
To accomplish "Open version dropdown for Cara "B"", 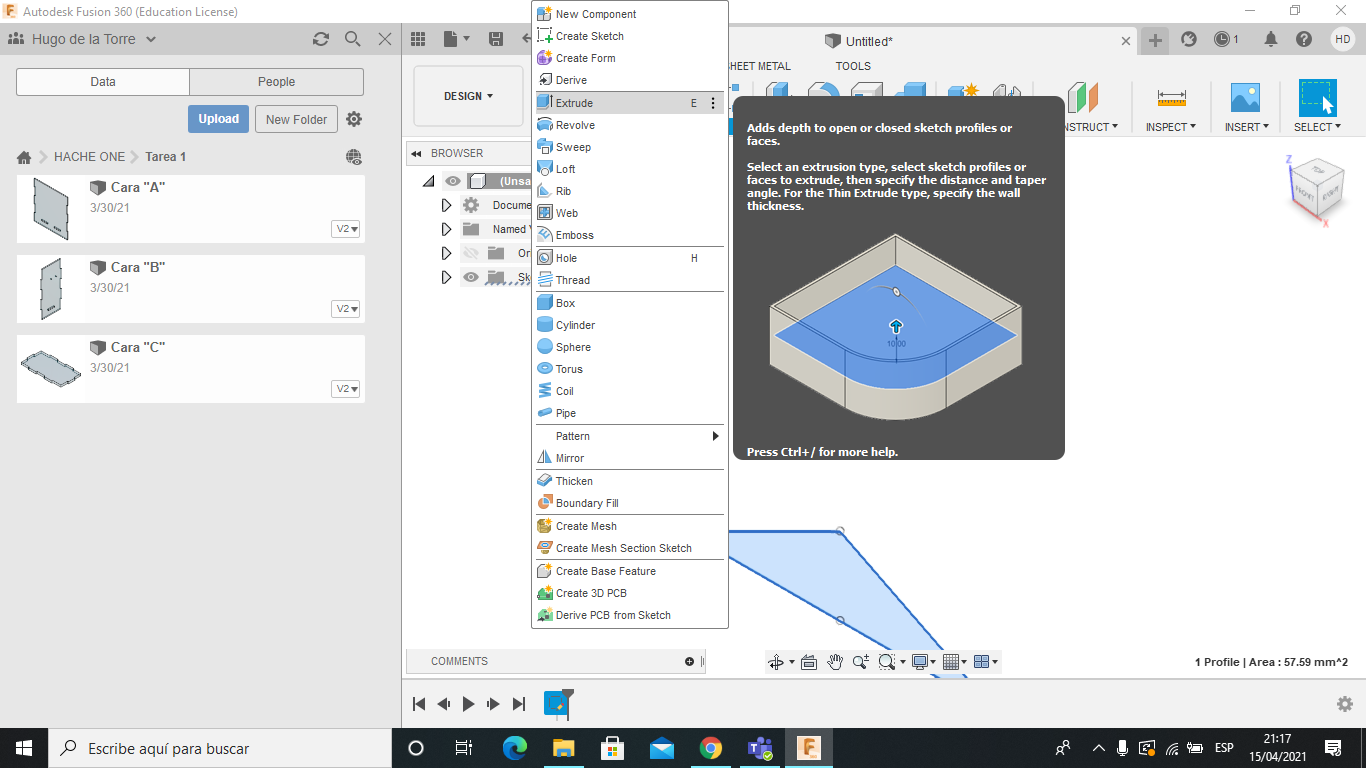I will (x=346, y=309).
